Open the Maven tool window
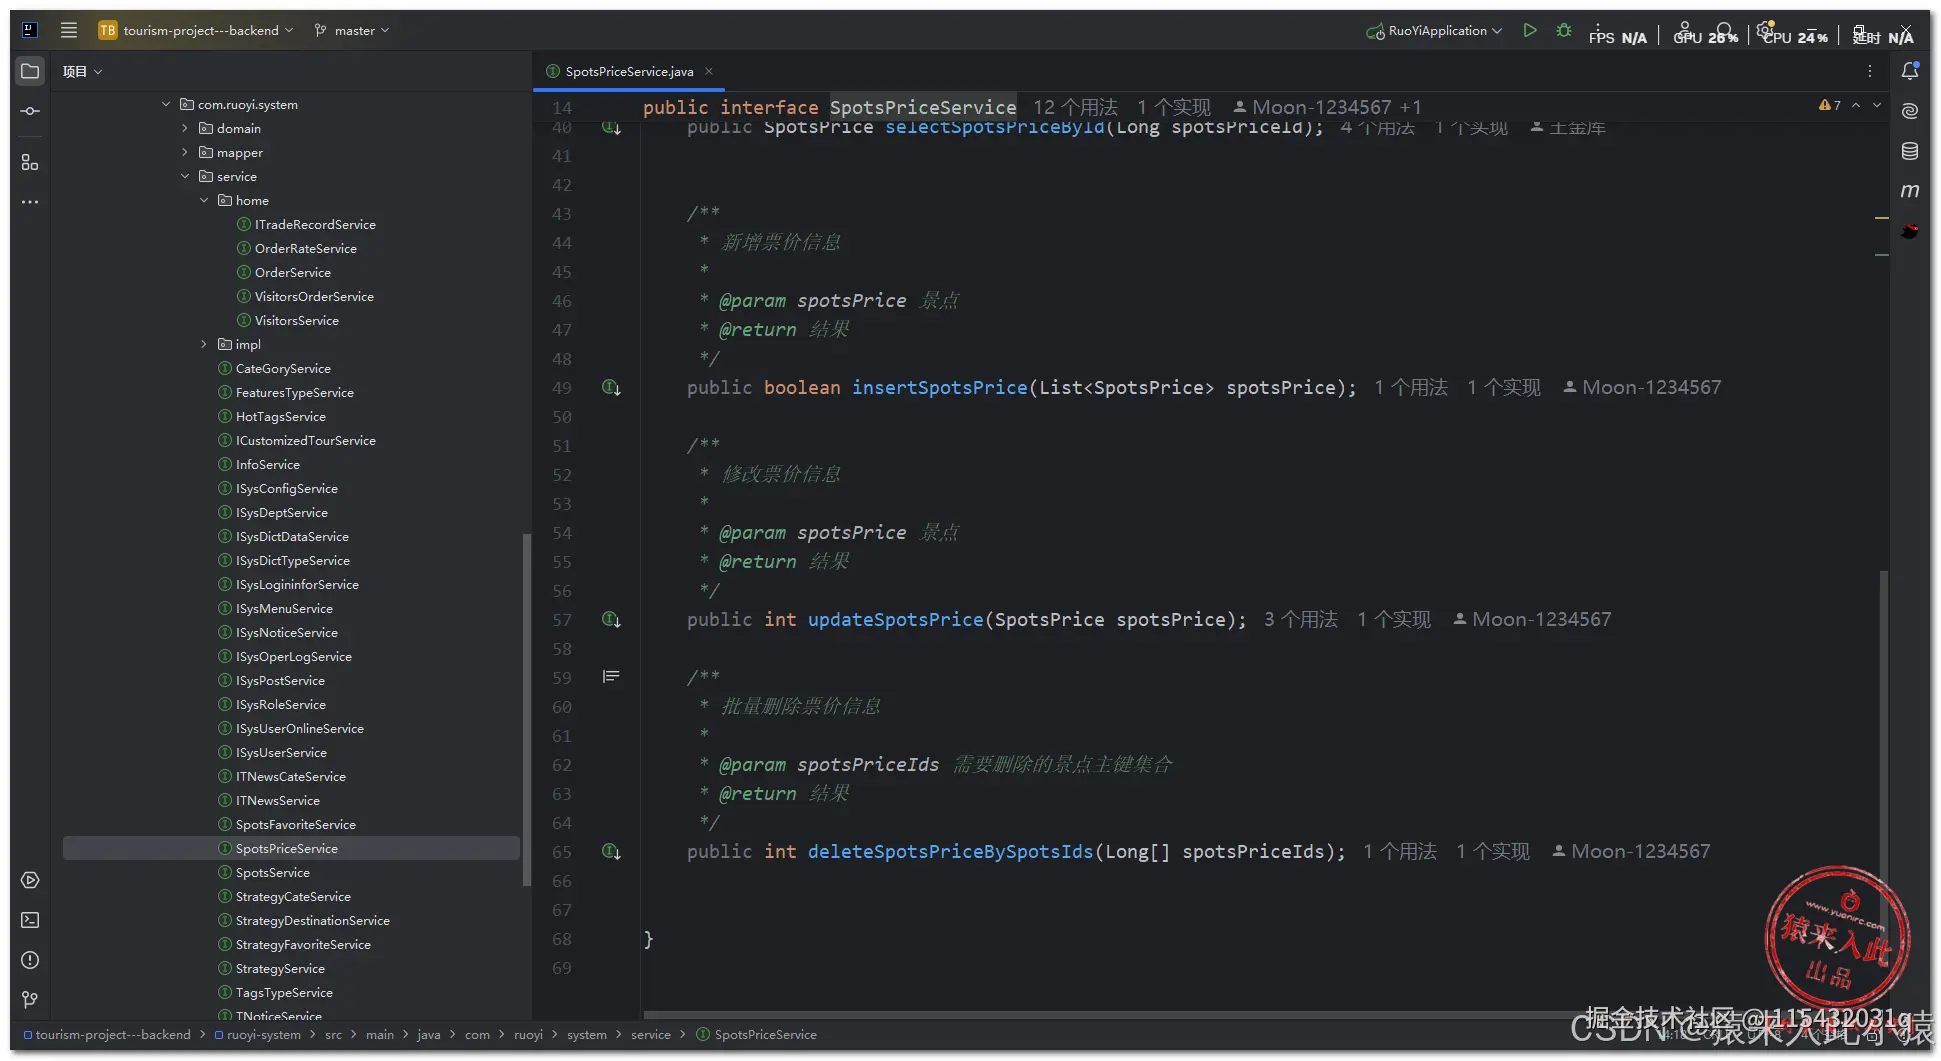This screenshot has height=1061, width=1941. (x=1910, y=190)
